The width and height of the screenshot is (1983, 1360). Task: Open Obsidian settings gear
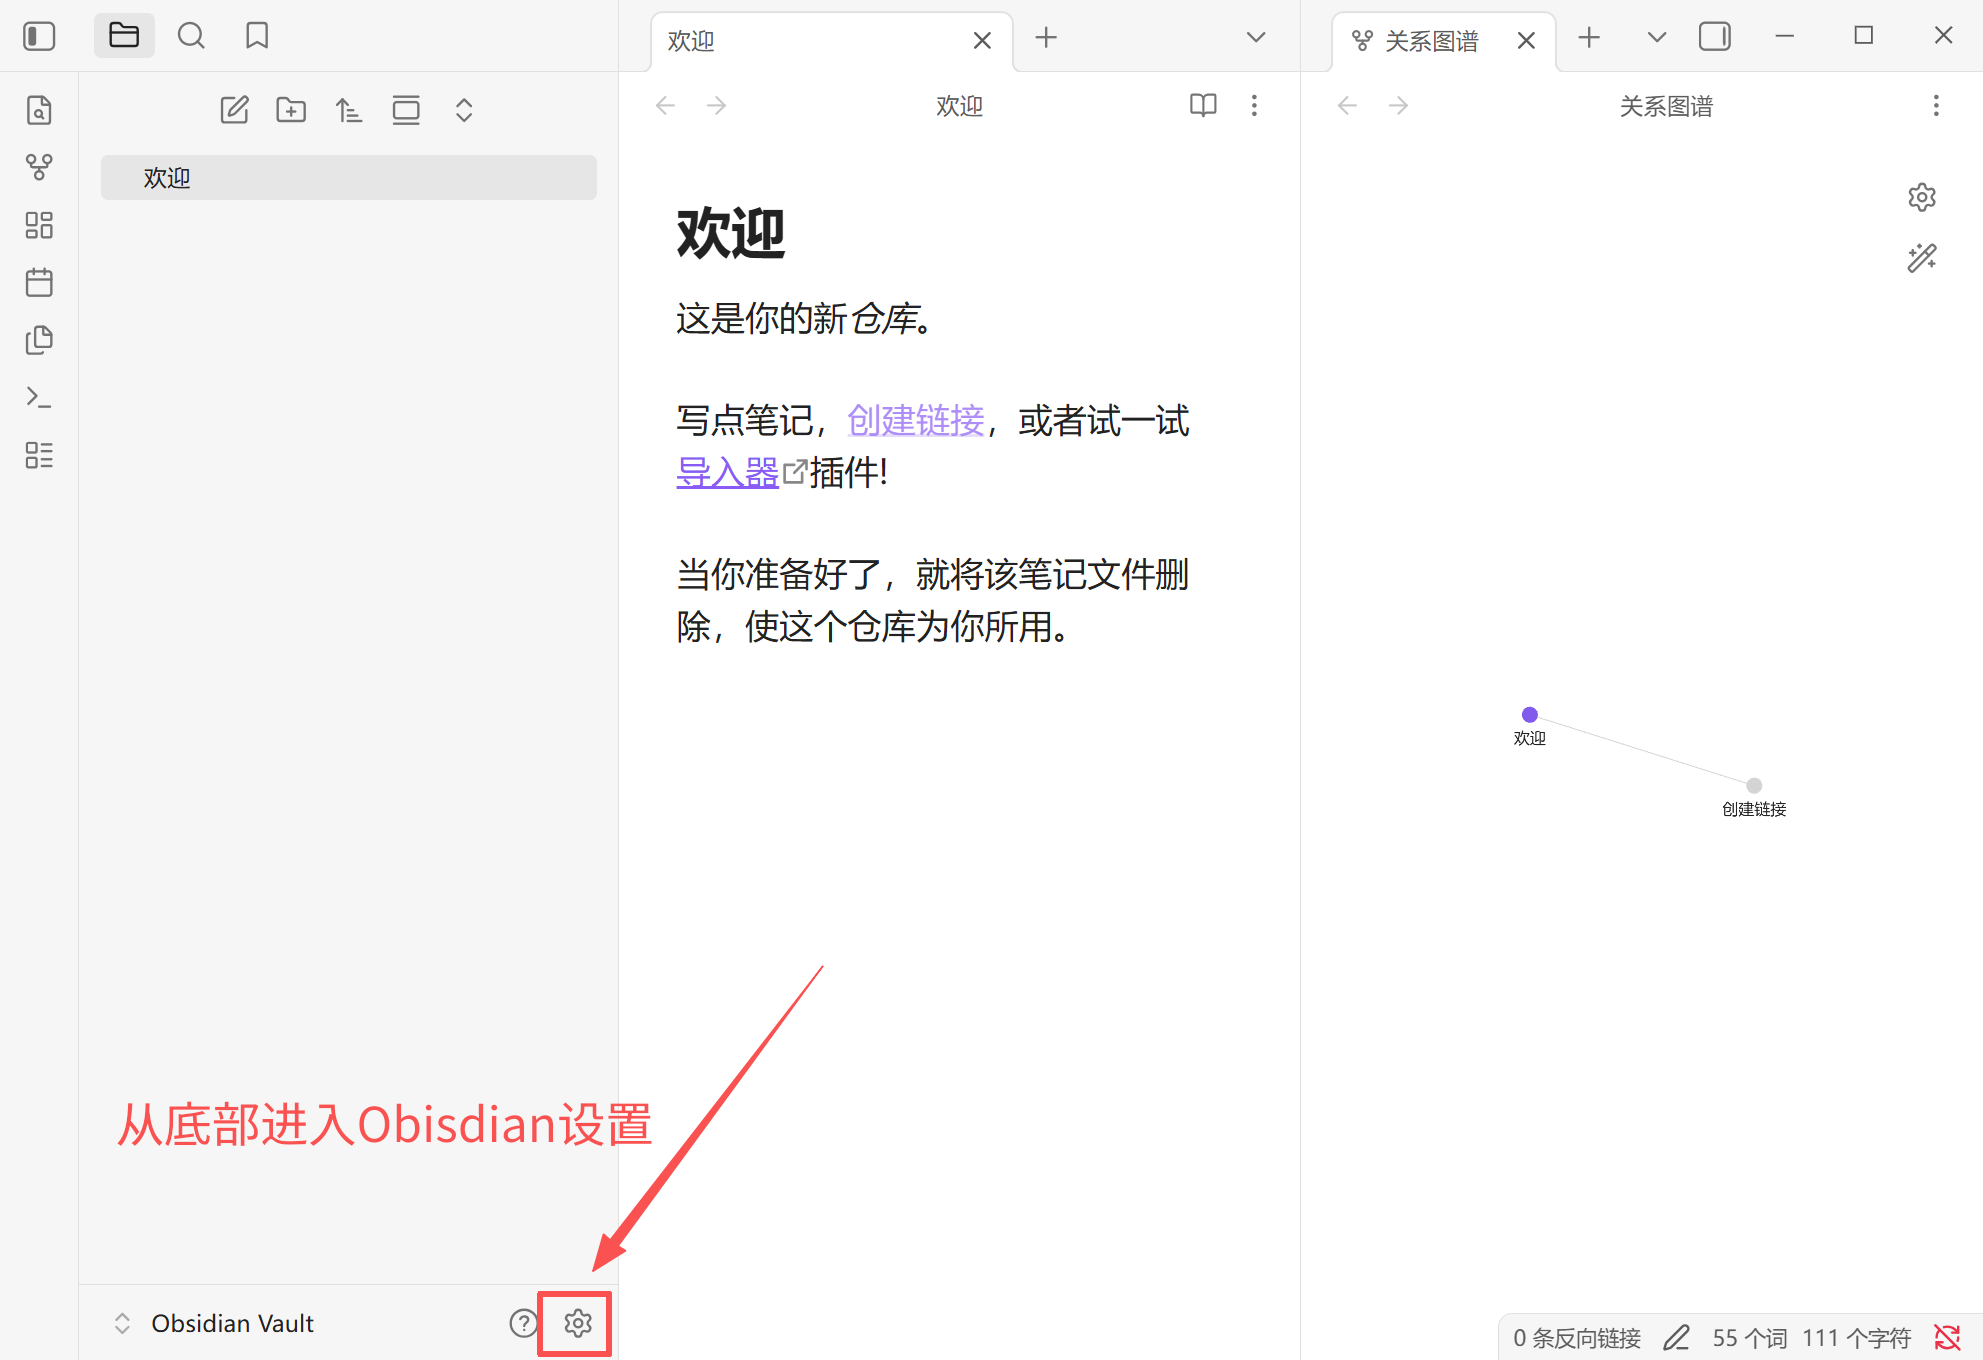(x=578, y=1323)
